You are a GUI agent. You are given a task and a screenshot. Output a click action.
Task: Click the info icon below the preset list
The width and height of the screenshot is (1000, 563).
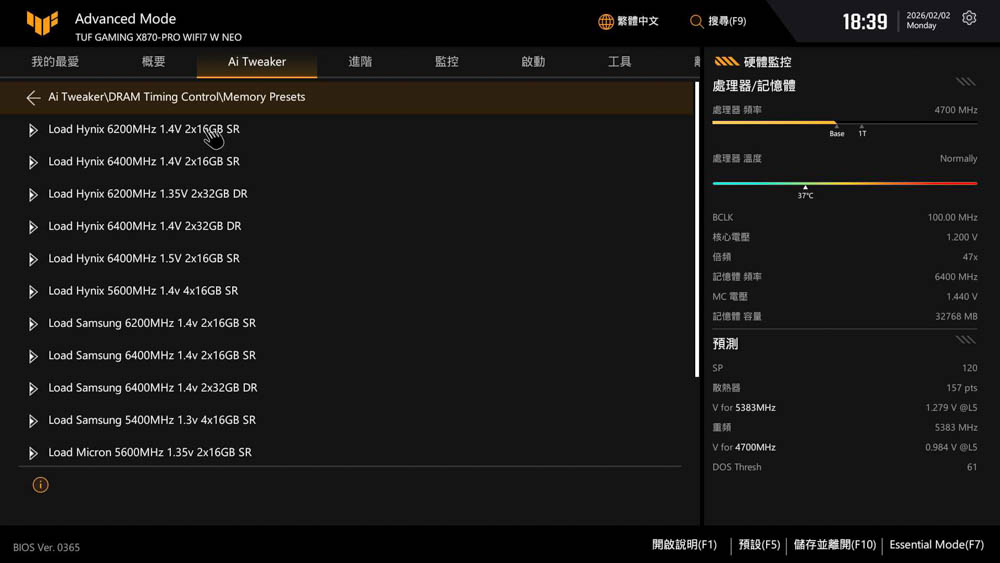click(x=40, y=485)
